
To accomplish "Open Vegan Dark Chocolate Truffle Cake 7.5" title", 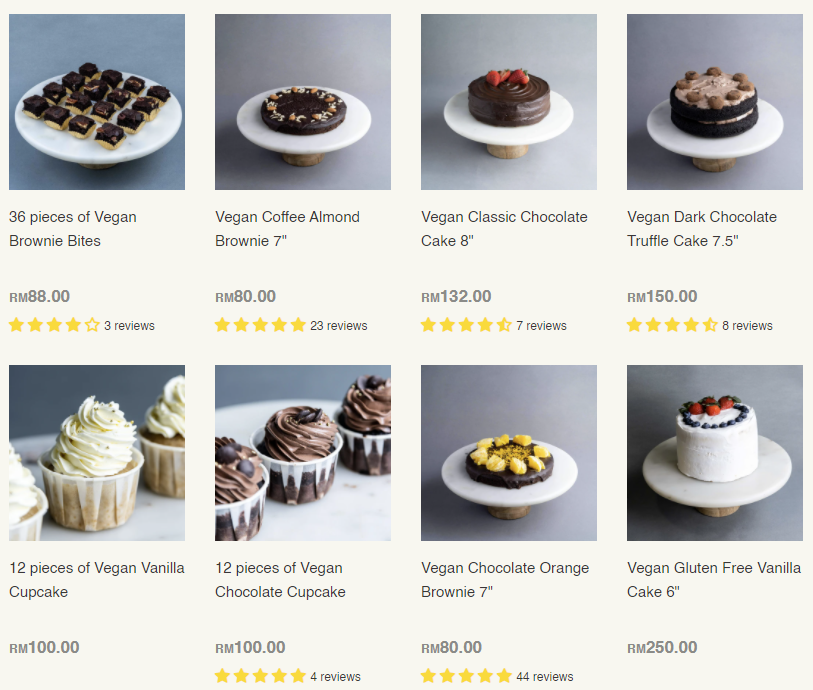I will coord(702,229).
